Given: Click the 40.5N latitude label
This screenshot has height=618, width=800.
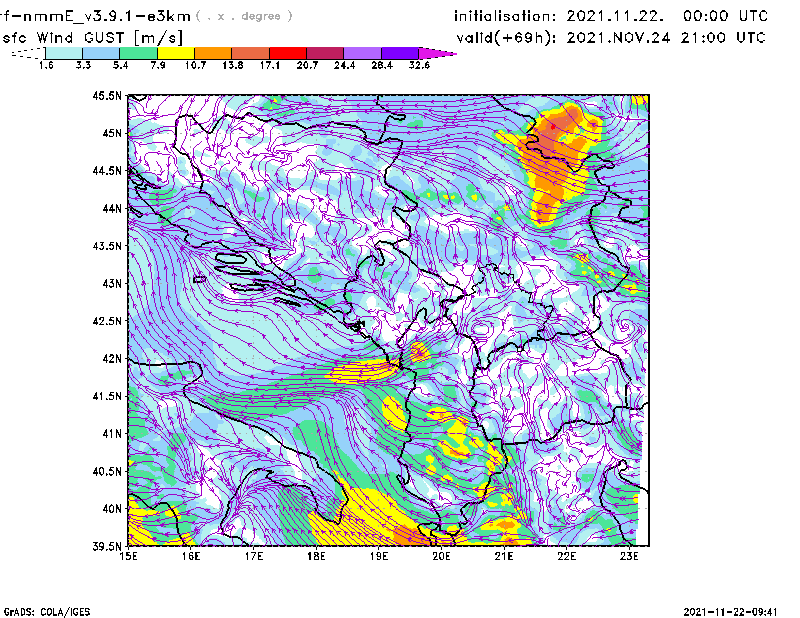Looking at the screenshot, I should pyautogui.click(x=107, y=472).
